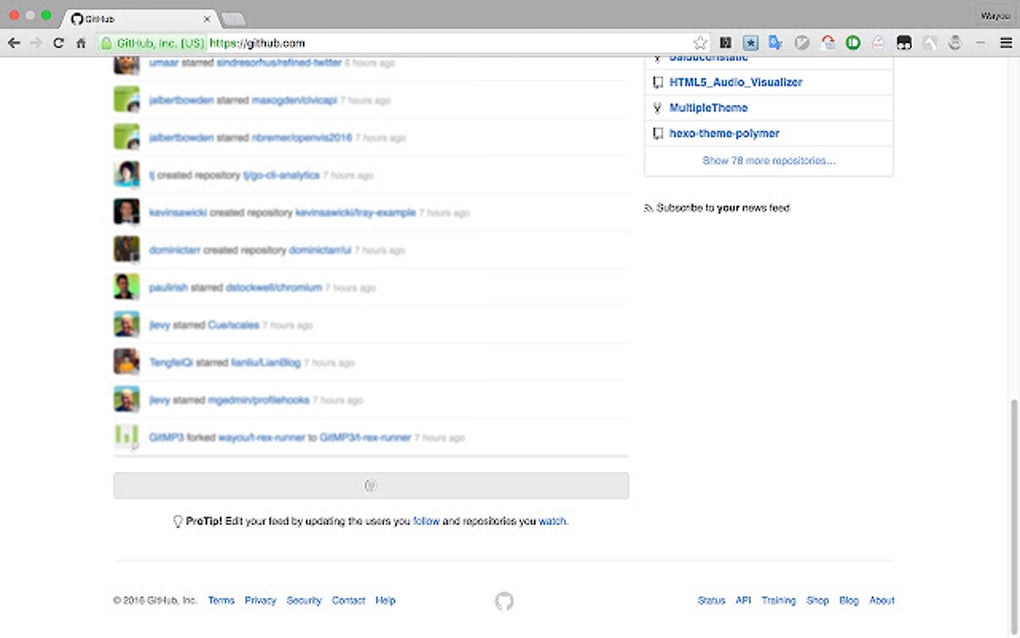This screenshot has width=1020, height=638.
Task: Click the repository icon beside hexo-theme-polymer
Action: [657, 133]
